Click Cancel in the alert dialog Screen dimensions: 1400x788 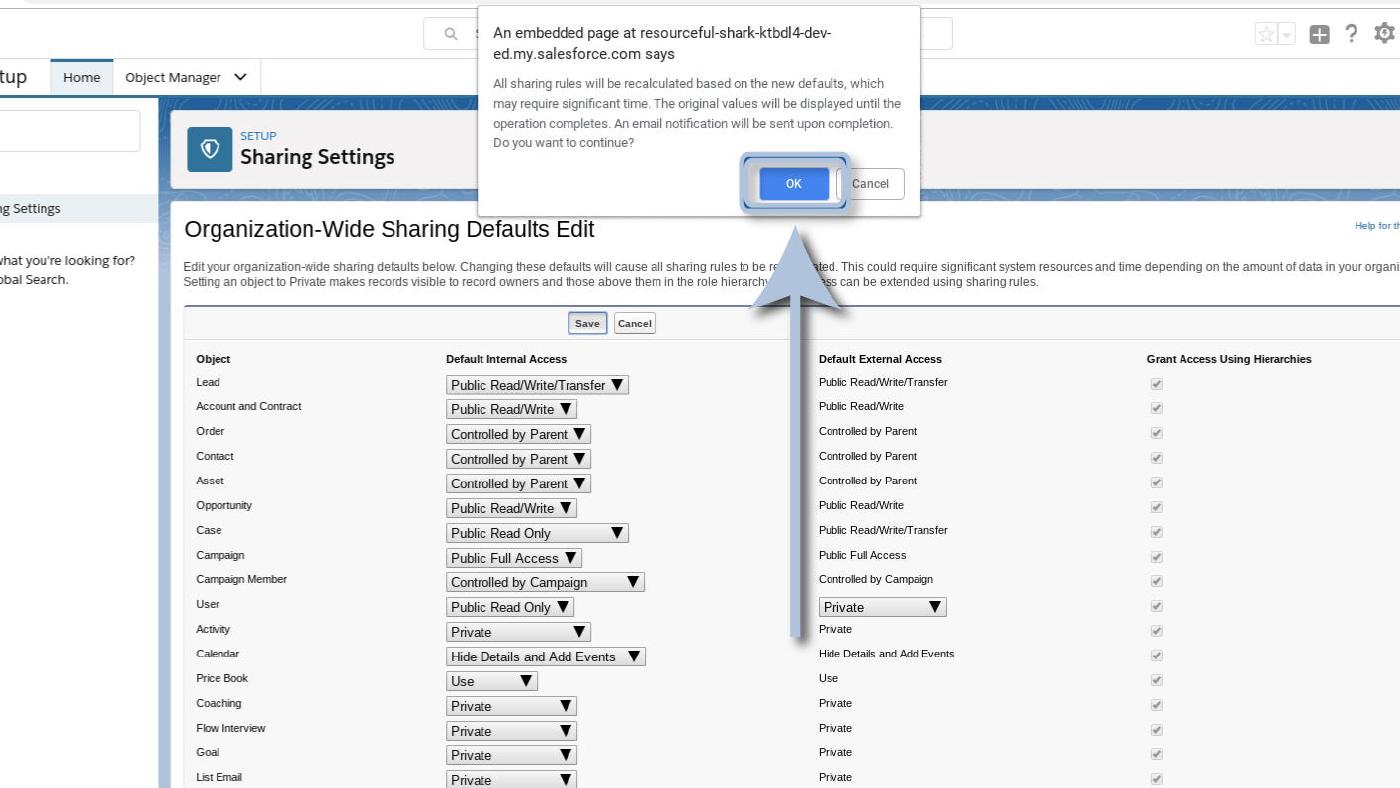tap(870, 183)
